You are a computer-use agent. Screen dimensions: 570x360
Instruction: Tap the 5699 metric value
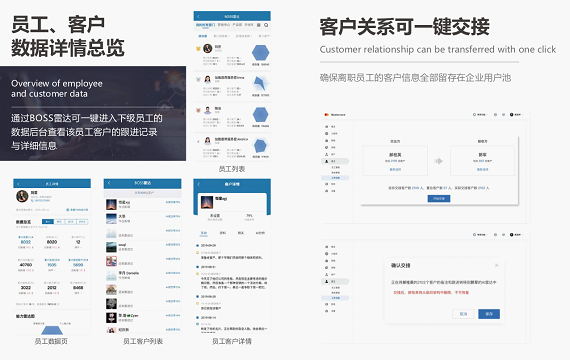tap(78, 265)
